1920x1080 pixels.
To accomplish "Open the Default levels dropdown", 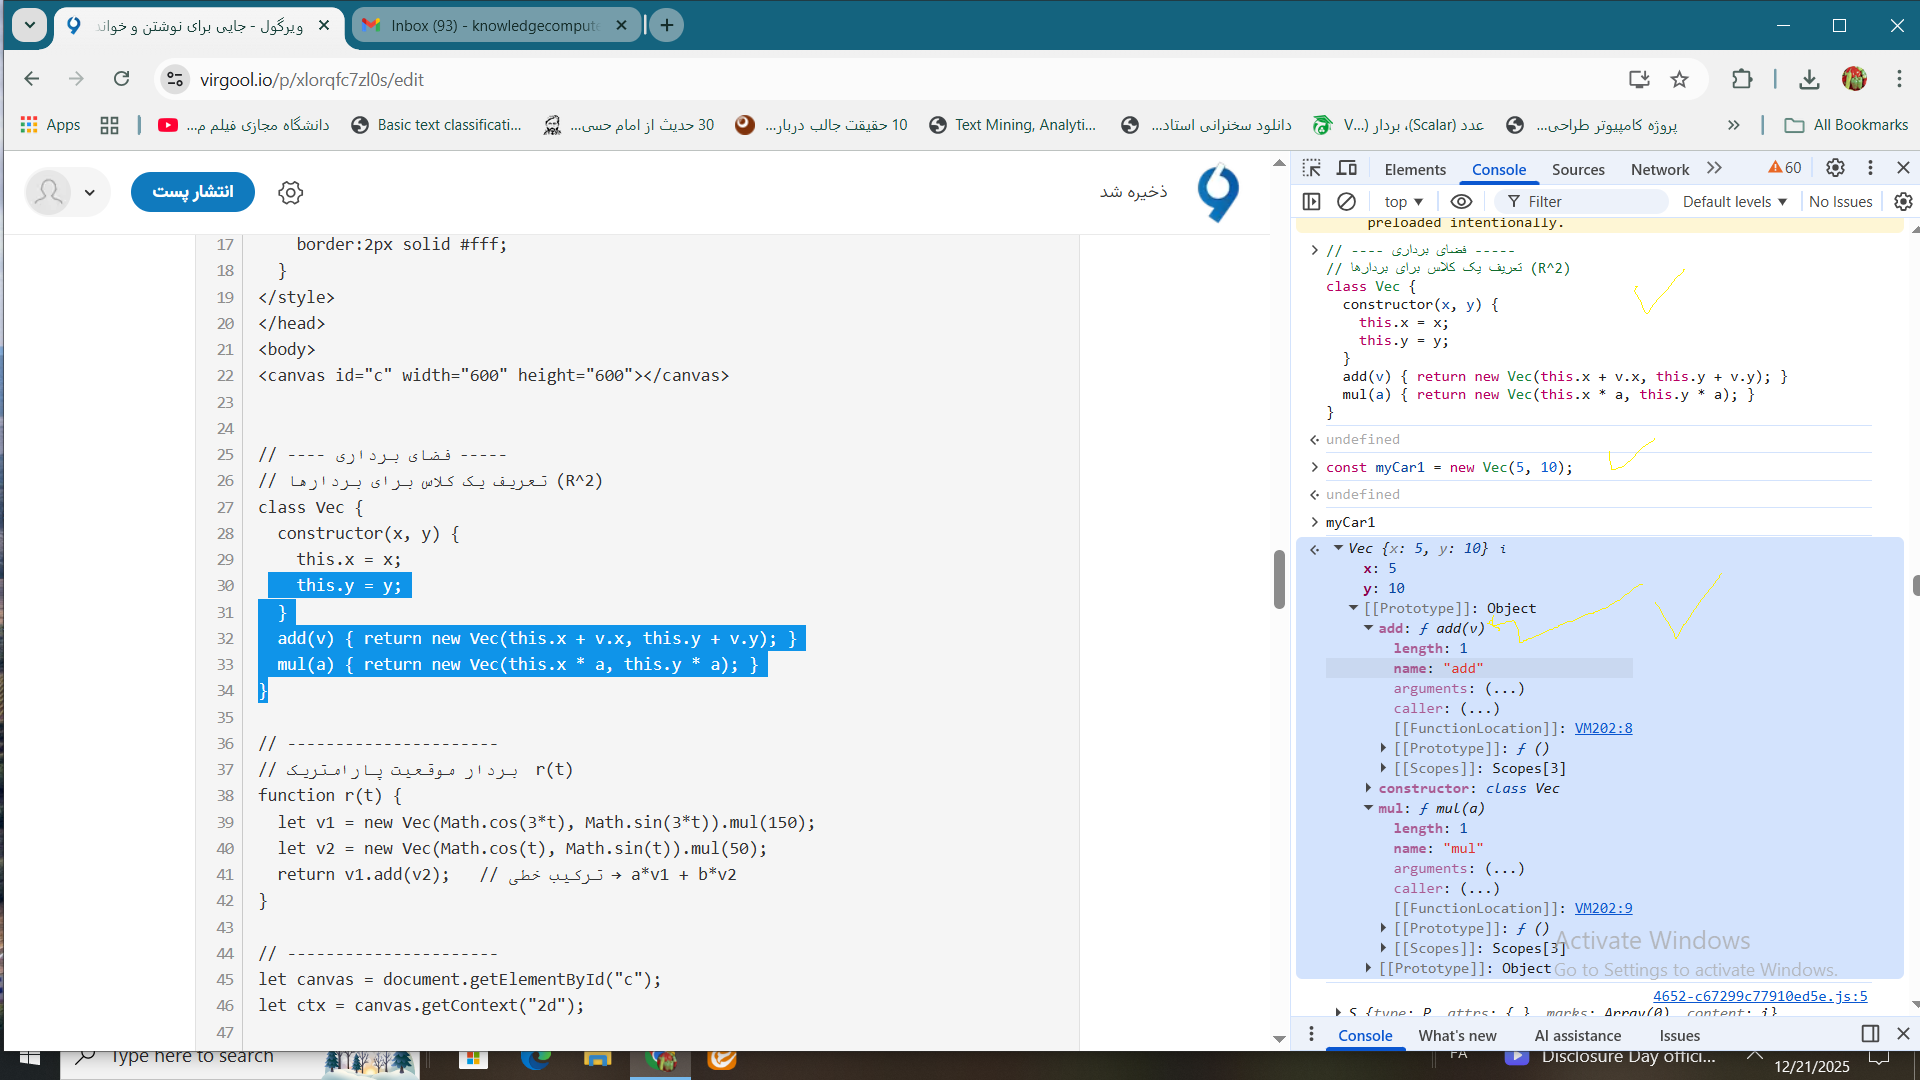I will (1734, 201).
